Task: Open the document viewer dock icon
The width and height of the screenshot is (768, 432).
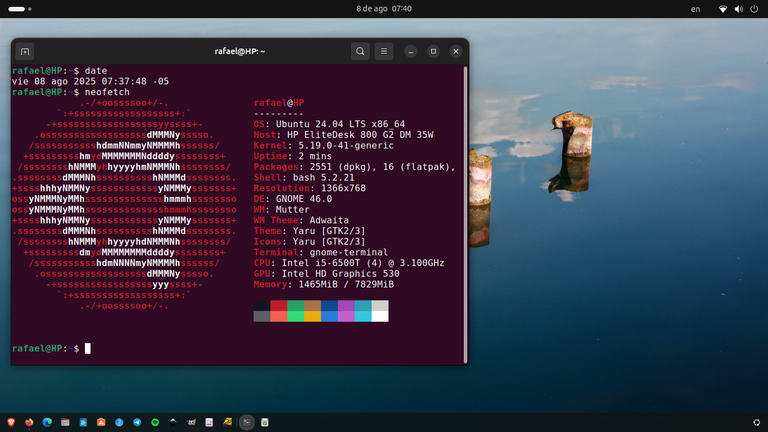Action: [x=209, y=422]
